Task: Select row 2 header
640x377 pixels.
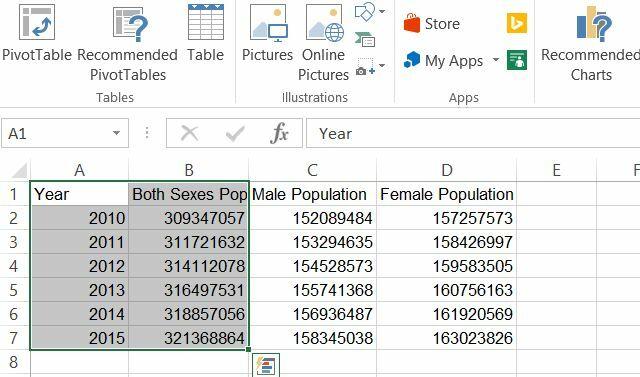Action: 14,218
